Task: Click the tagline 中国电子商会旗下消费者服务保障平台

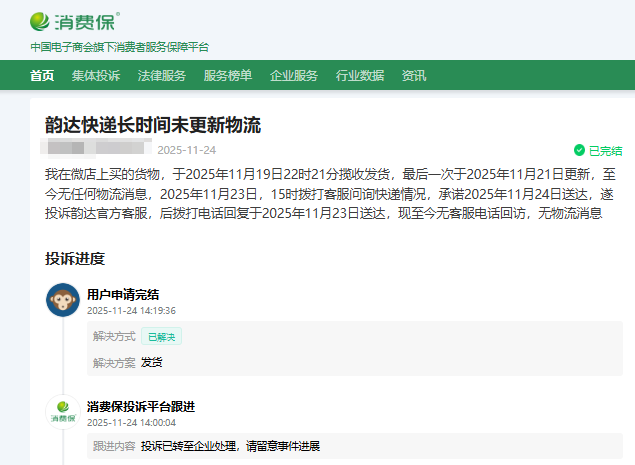Action: click(119, 47)
